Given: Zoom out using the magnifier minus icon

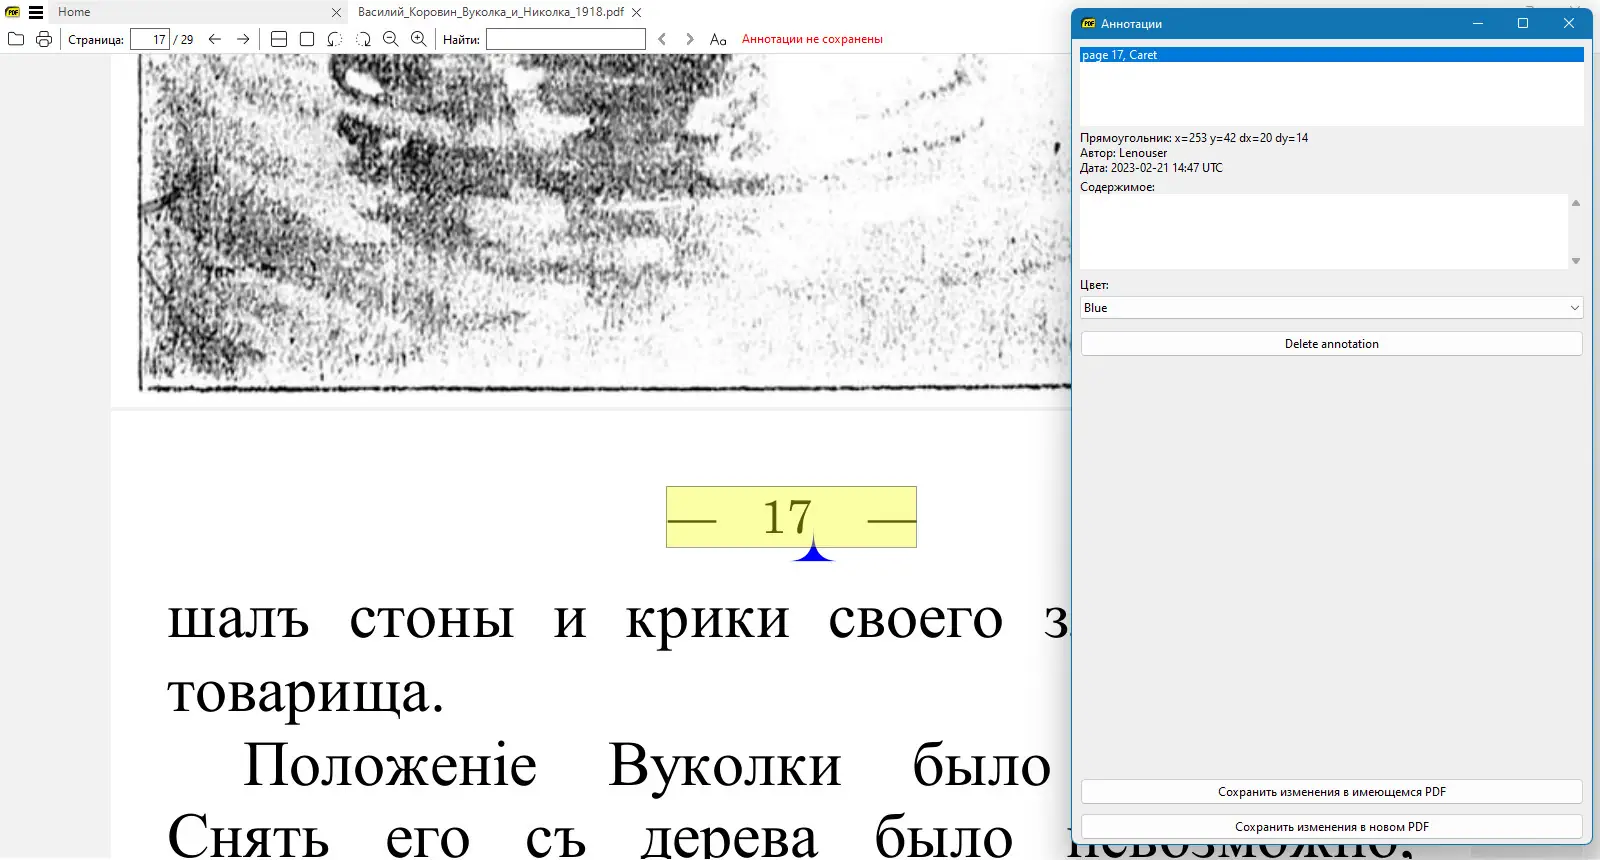Looking at the screenshot, I should [391, 39].
